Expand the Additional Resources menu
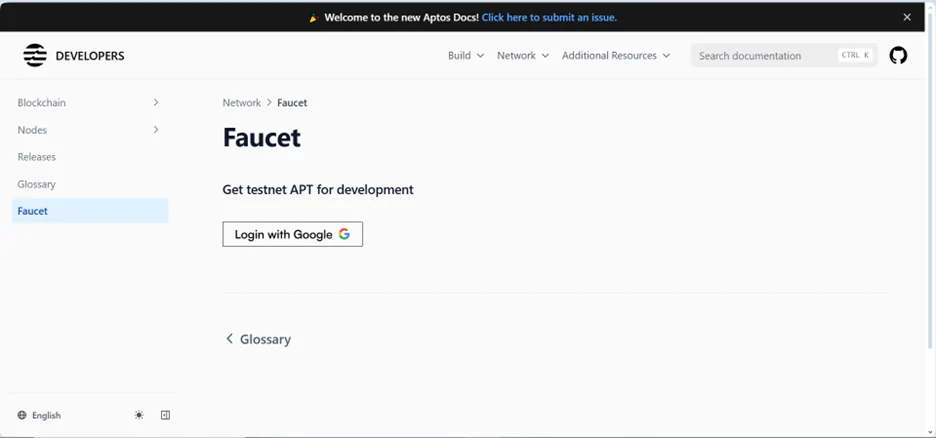The image size is (936, 438). click(x=616, y=55)
